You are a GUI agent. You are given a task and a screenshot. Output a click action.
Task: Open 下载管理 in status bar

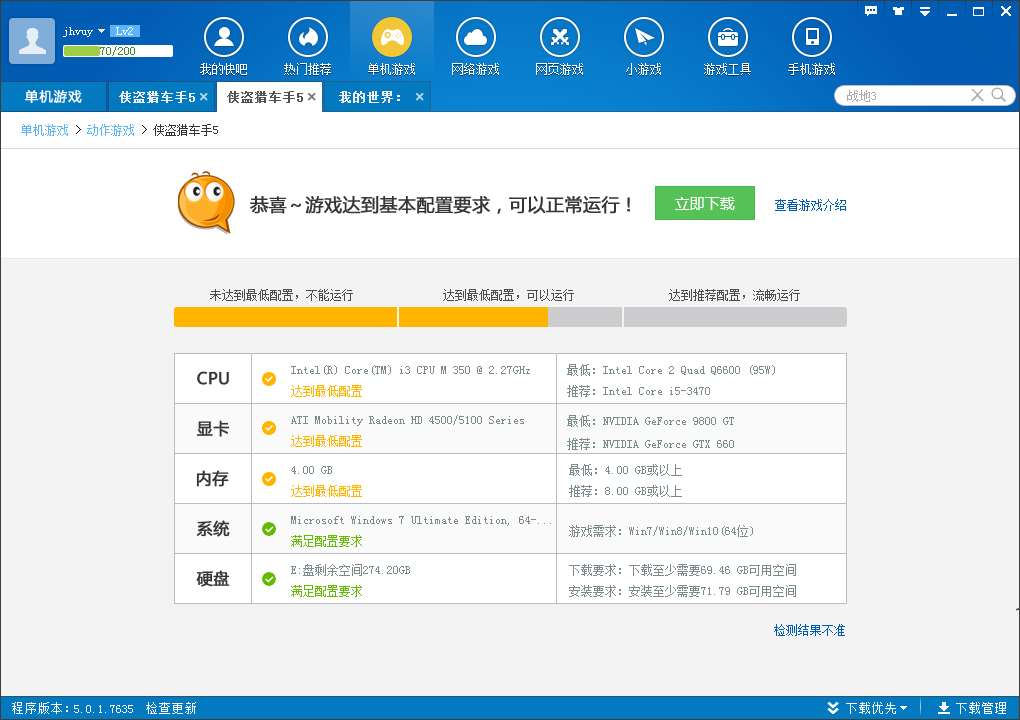click(973, 708)
